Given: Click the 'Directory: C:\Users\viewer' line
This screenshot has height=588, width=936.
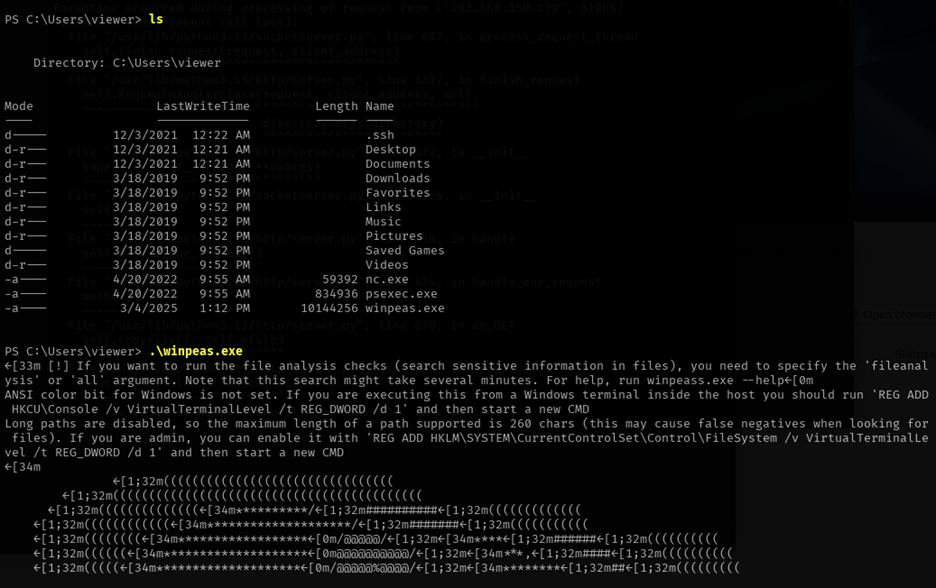Looking at the screenshot, I should click(x=127, y=63).
